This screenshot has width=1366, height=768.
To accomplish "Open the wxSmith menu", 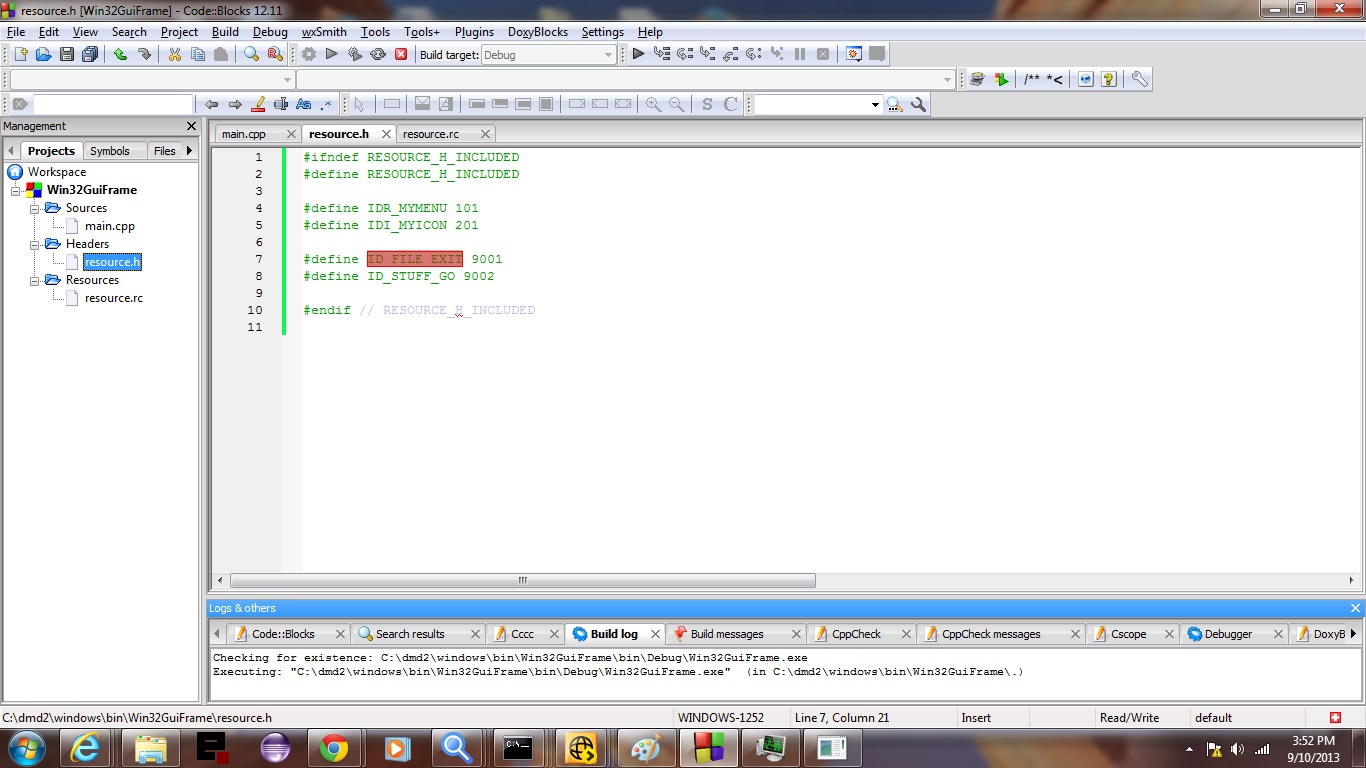I will pos(323,31).
